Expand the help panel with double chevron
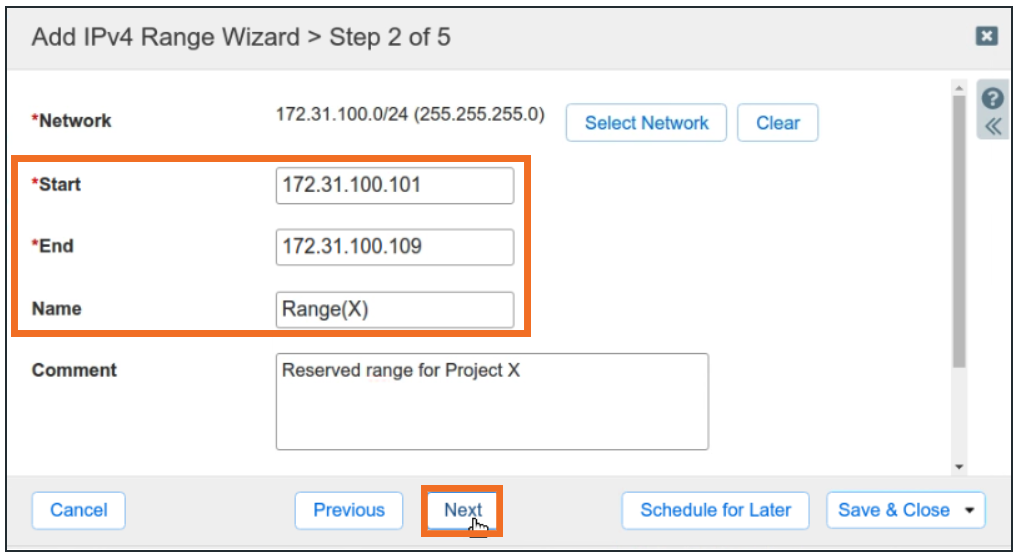 (993, 126)
